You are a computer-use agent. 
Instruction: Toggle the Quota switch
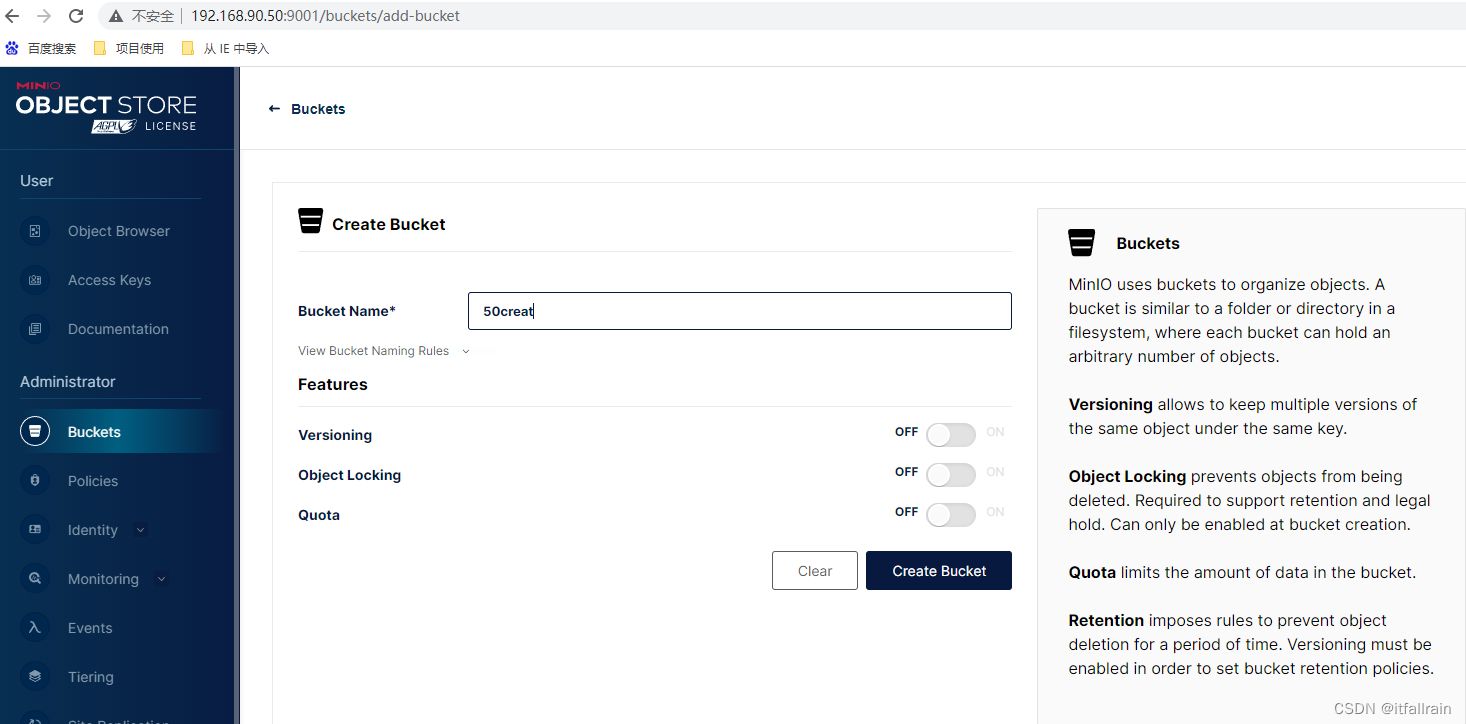click(x=950, y=515)
